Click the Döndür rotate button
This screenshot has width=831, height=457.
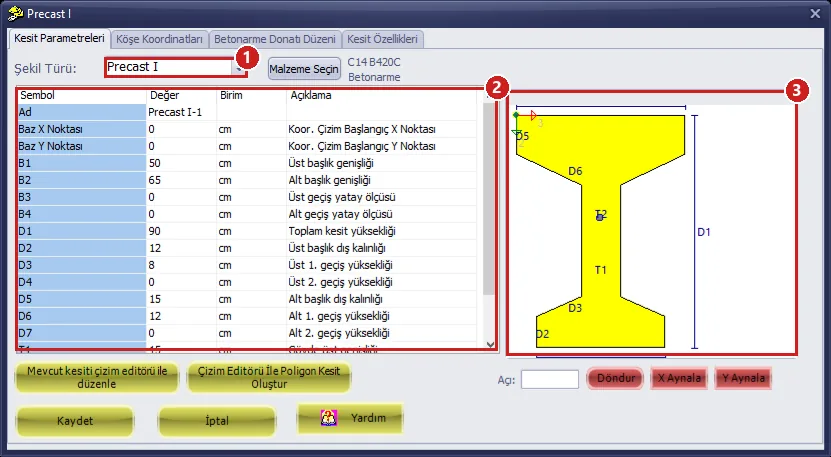click(615, 379)
